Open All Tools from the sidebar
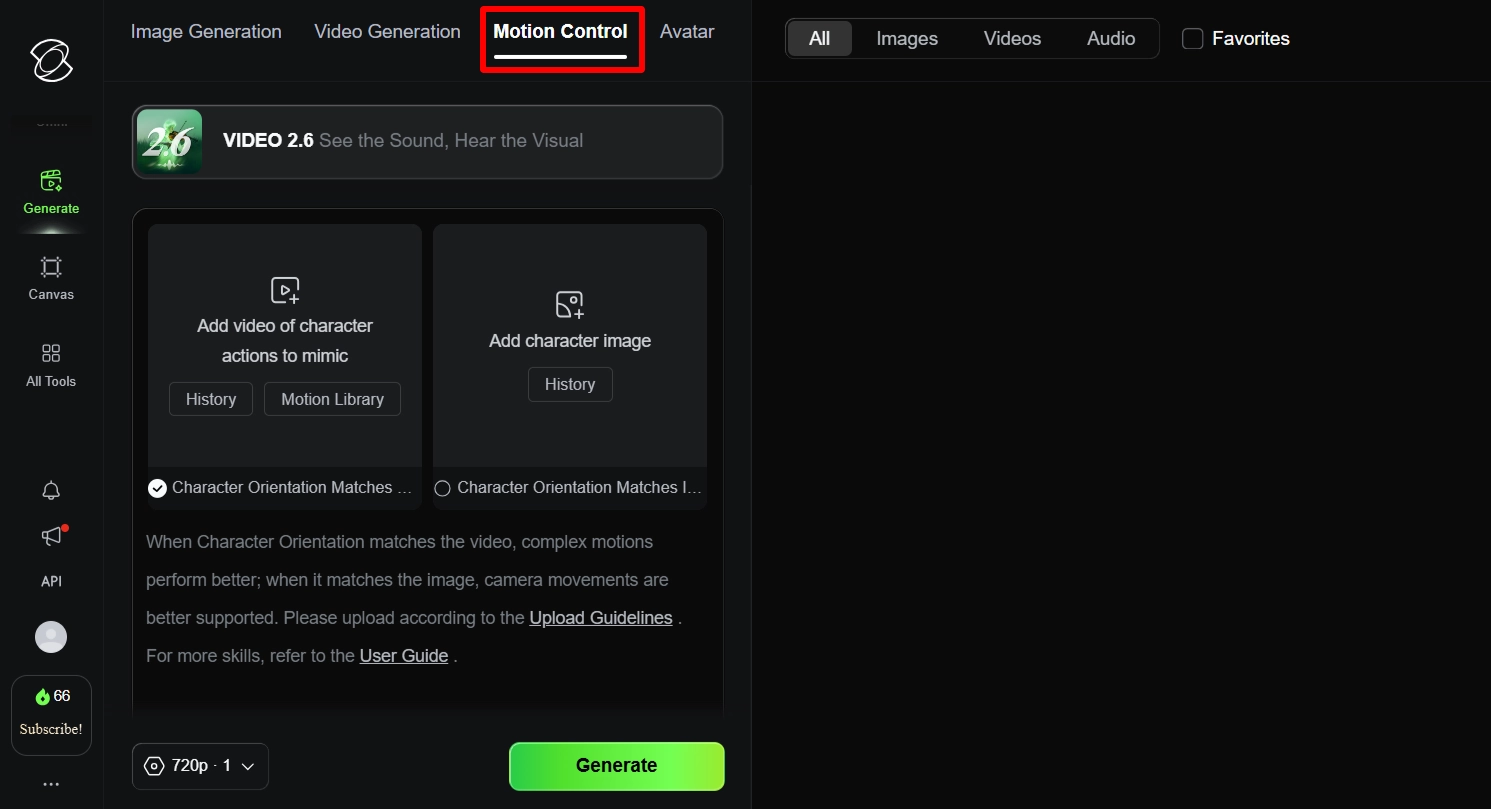The width and height of the screenshot is (1491, 809). click(51, 366)
